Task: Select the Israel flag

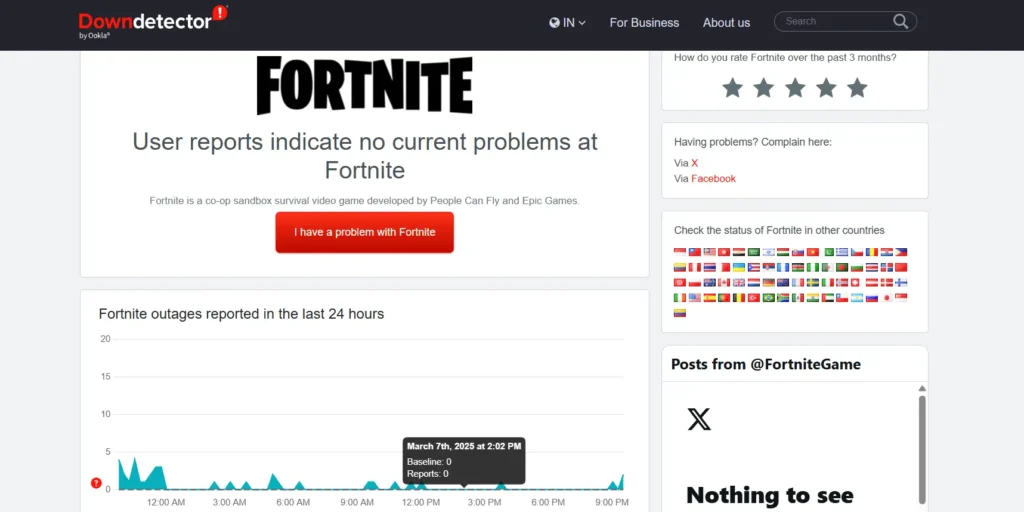Action: (x=769, y=252)
